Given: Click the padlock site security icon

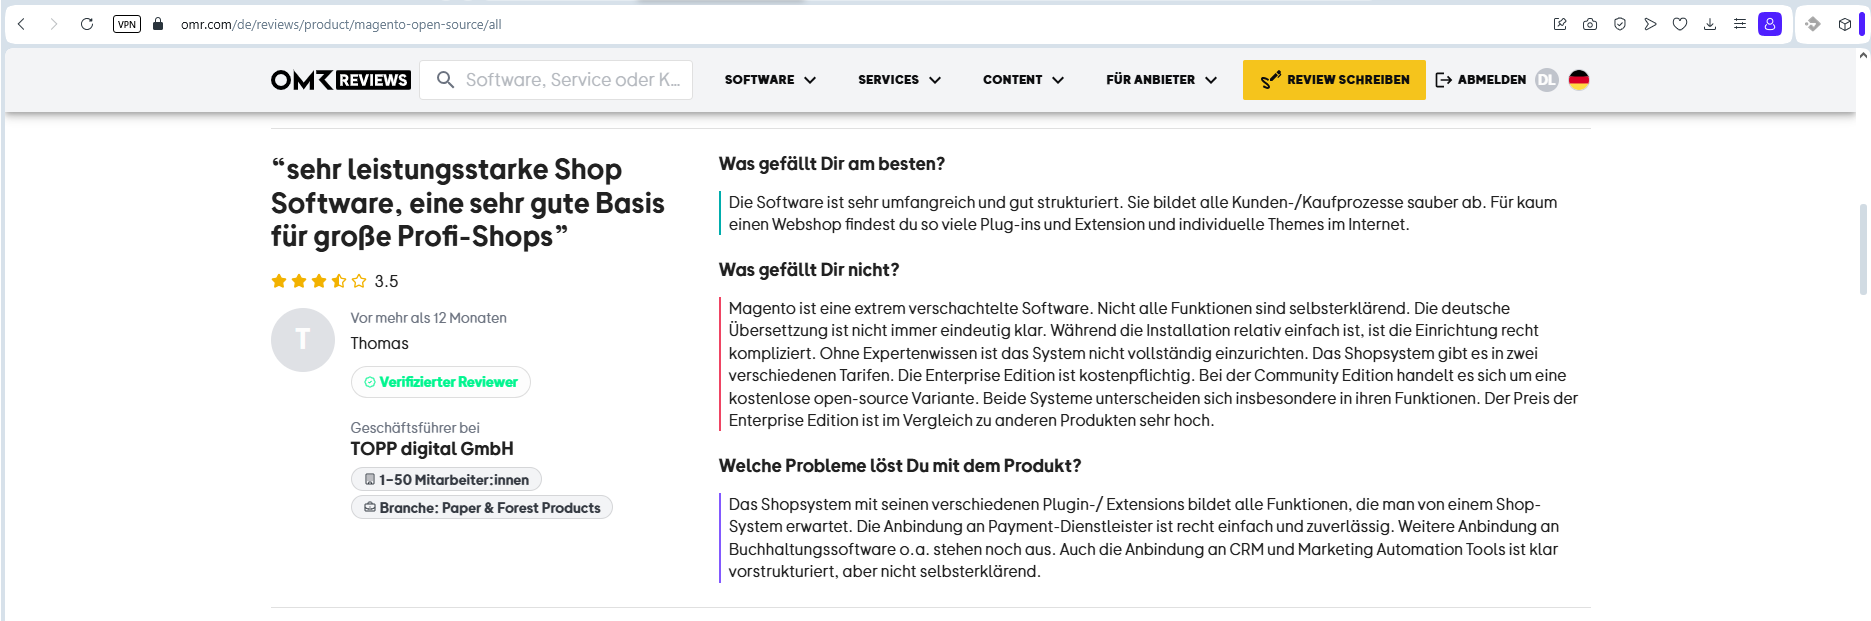Looking at the screenshot, I should [158, 24].
